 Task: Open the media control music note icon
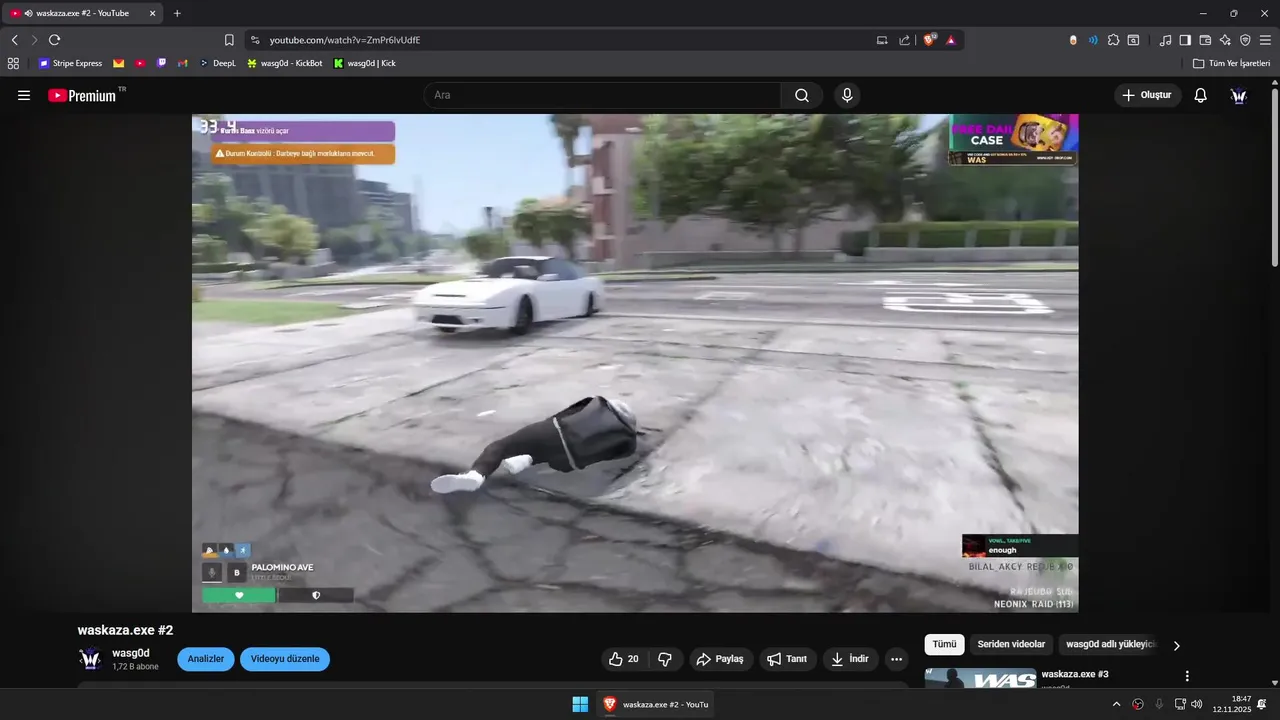pyautogui.click(x=1165, y=40)
